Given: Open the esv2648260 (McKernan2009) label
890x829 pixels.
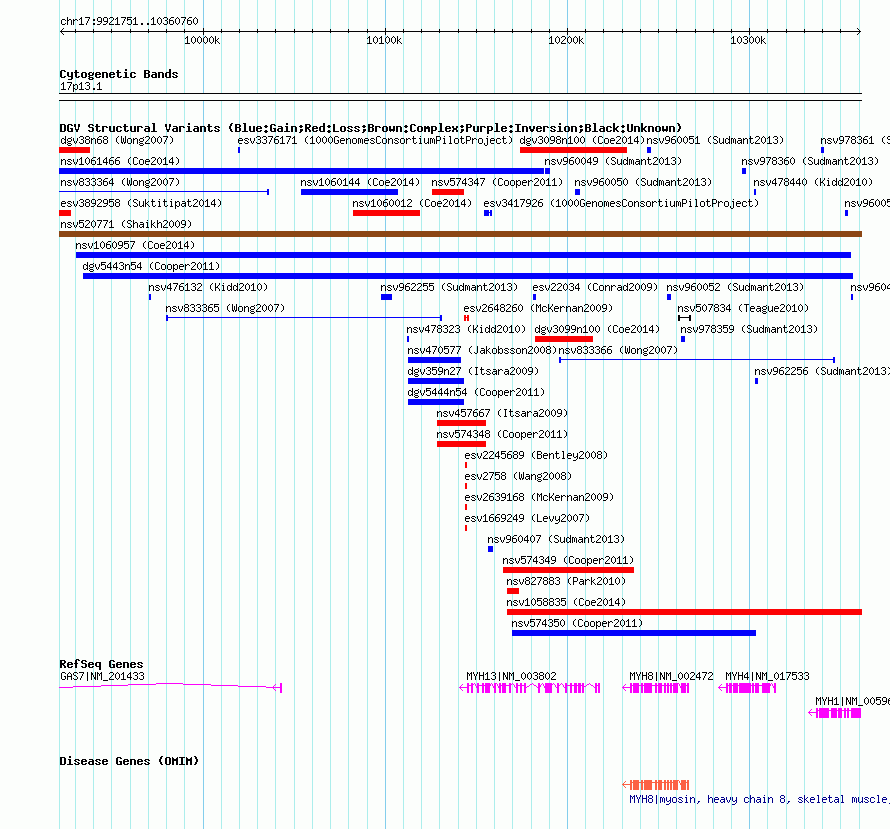Looking at the screenshot, I should (538, 308).
